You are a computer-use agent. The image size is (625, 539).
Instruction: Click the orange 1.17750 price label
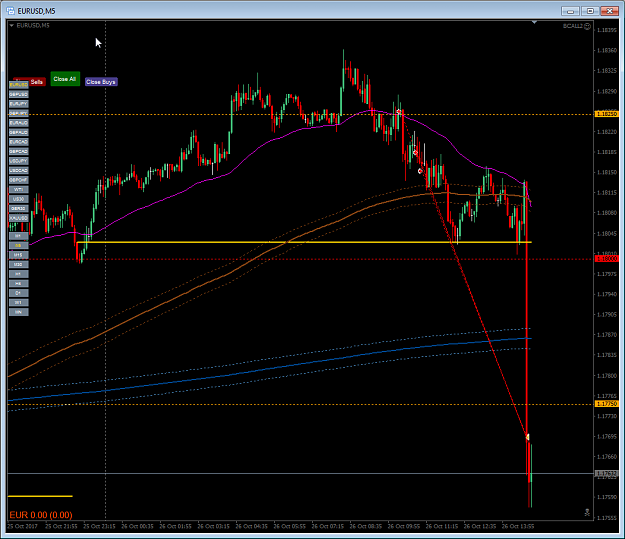click(606, 404)
